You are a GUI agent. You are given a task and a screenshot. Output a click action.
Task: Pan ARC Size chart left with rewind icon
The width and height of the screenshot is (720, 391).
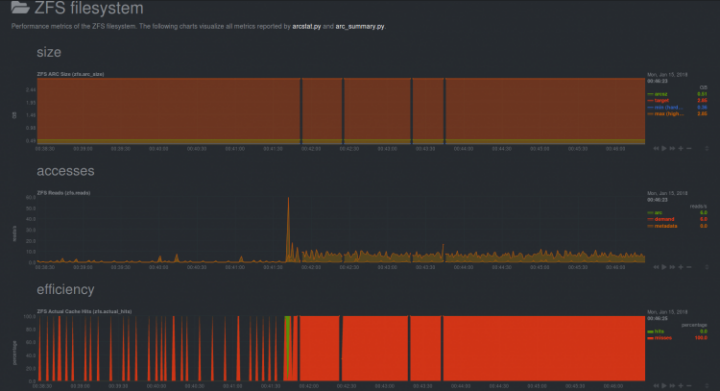(656, 148)
